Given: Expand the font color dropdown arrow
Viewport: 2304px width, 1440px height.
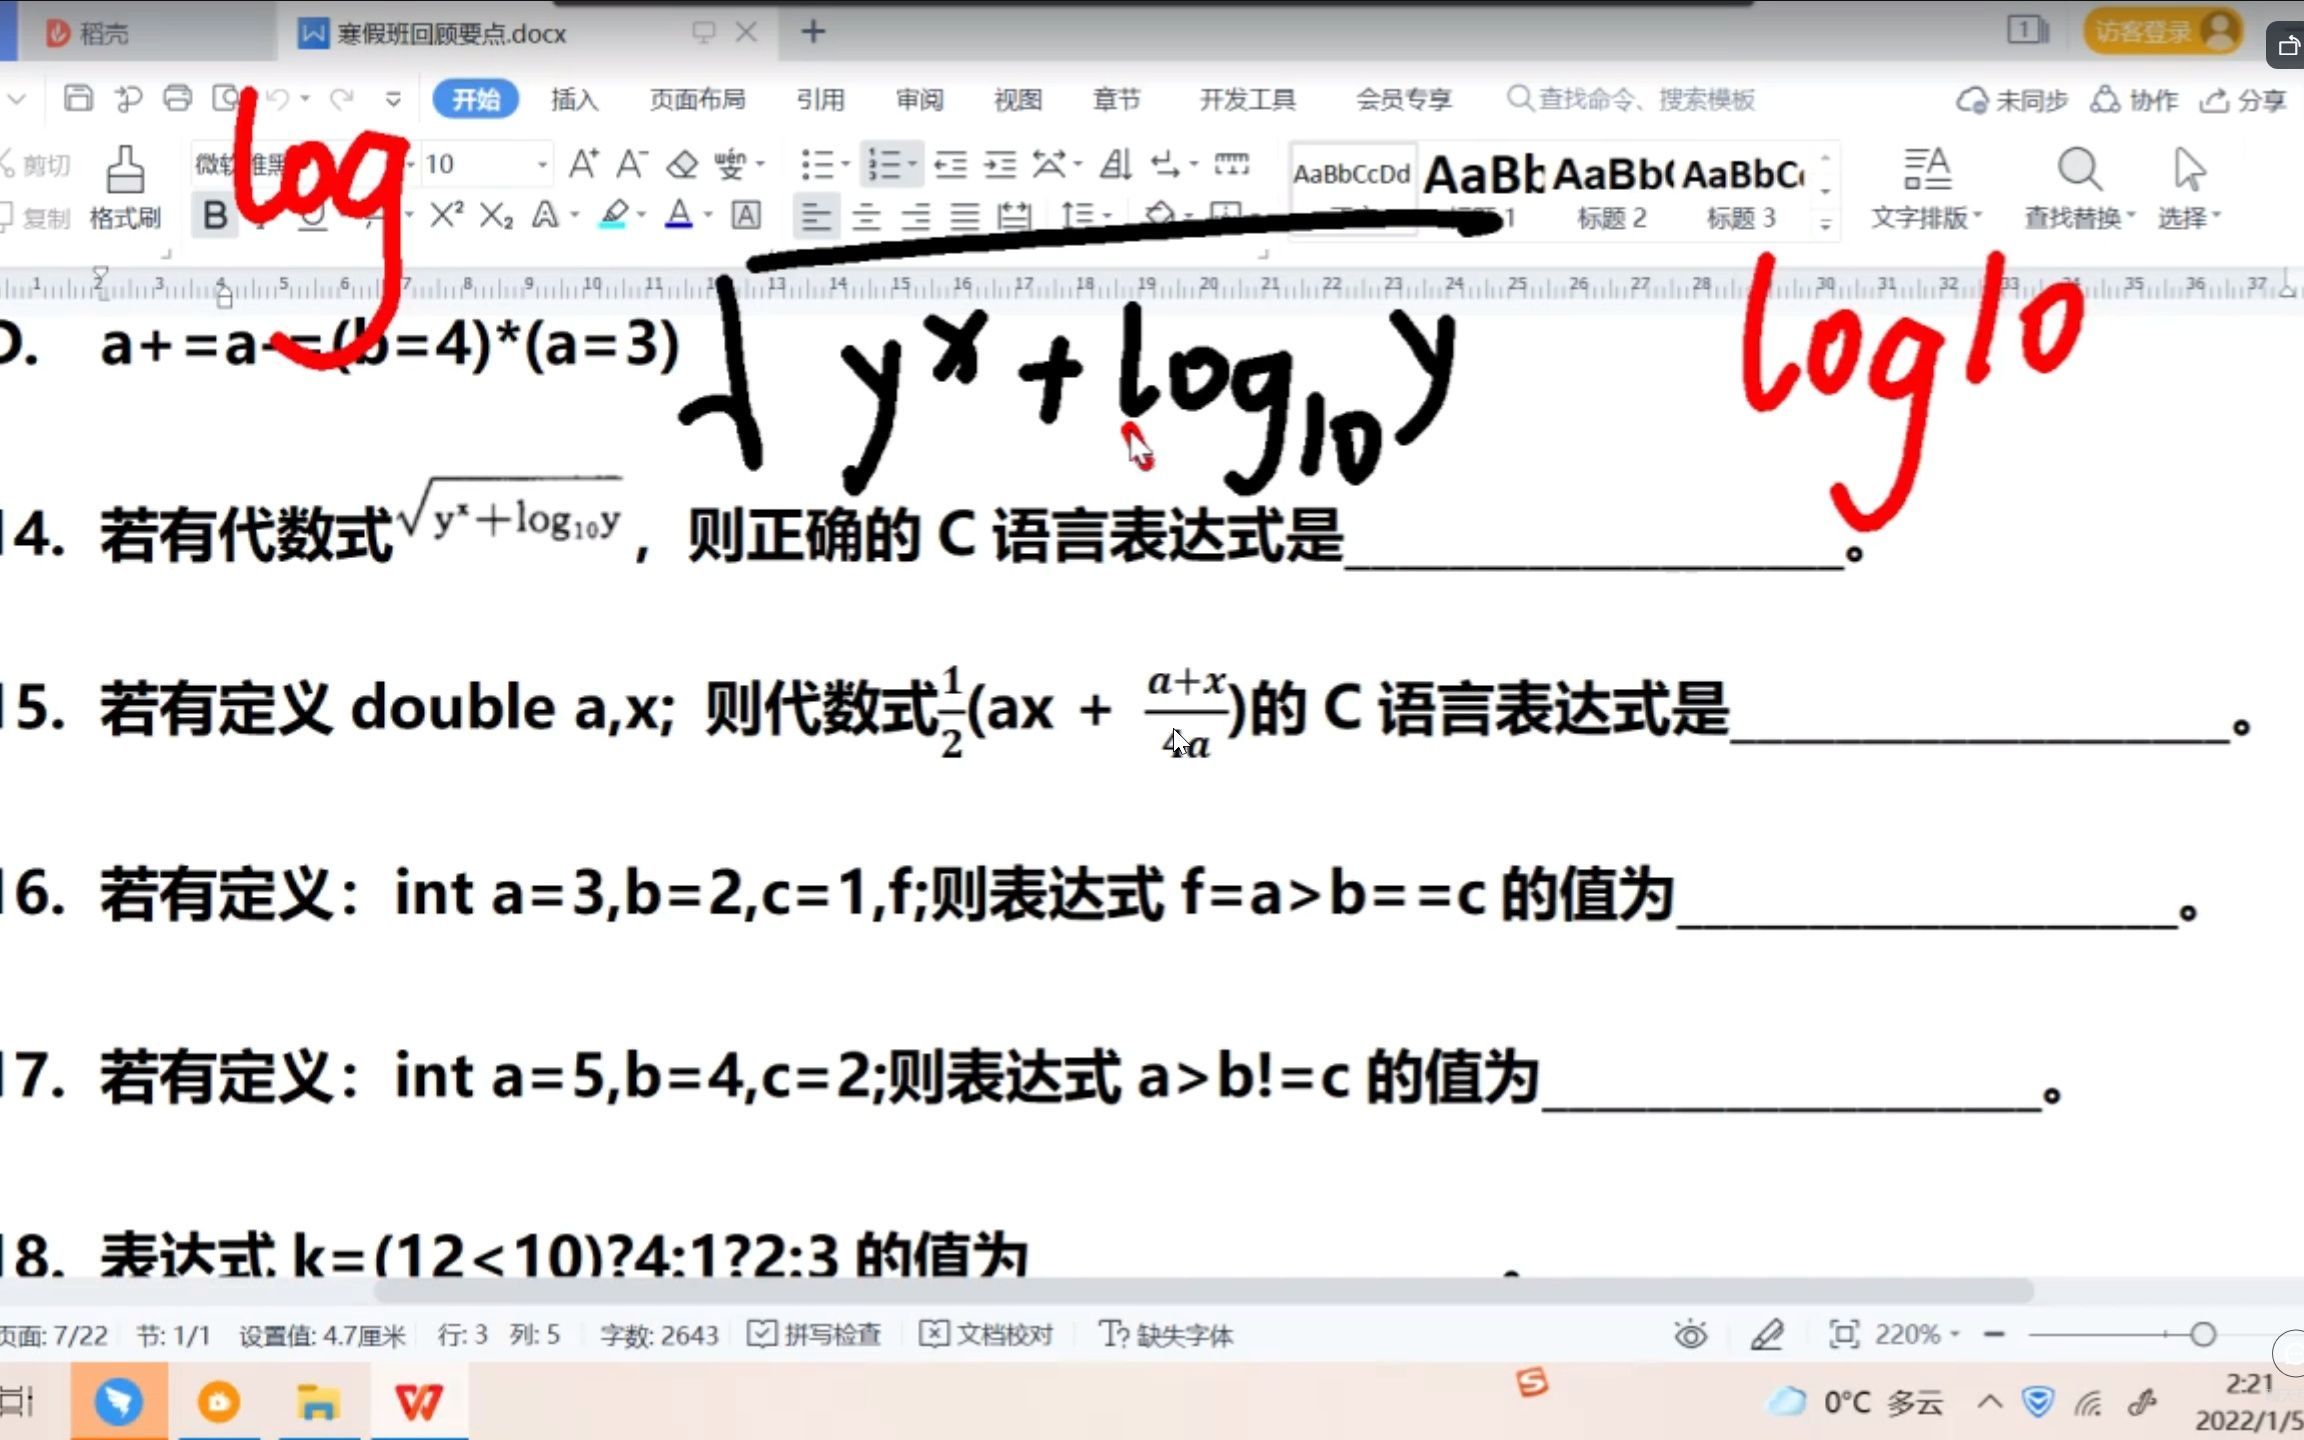Looking at the screenshot, I should click(x=707, y=215).
